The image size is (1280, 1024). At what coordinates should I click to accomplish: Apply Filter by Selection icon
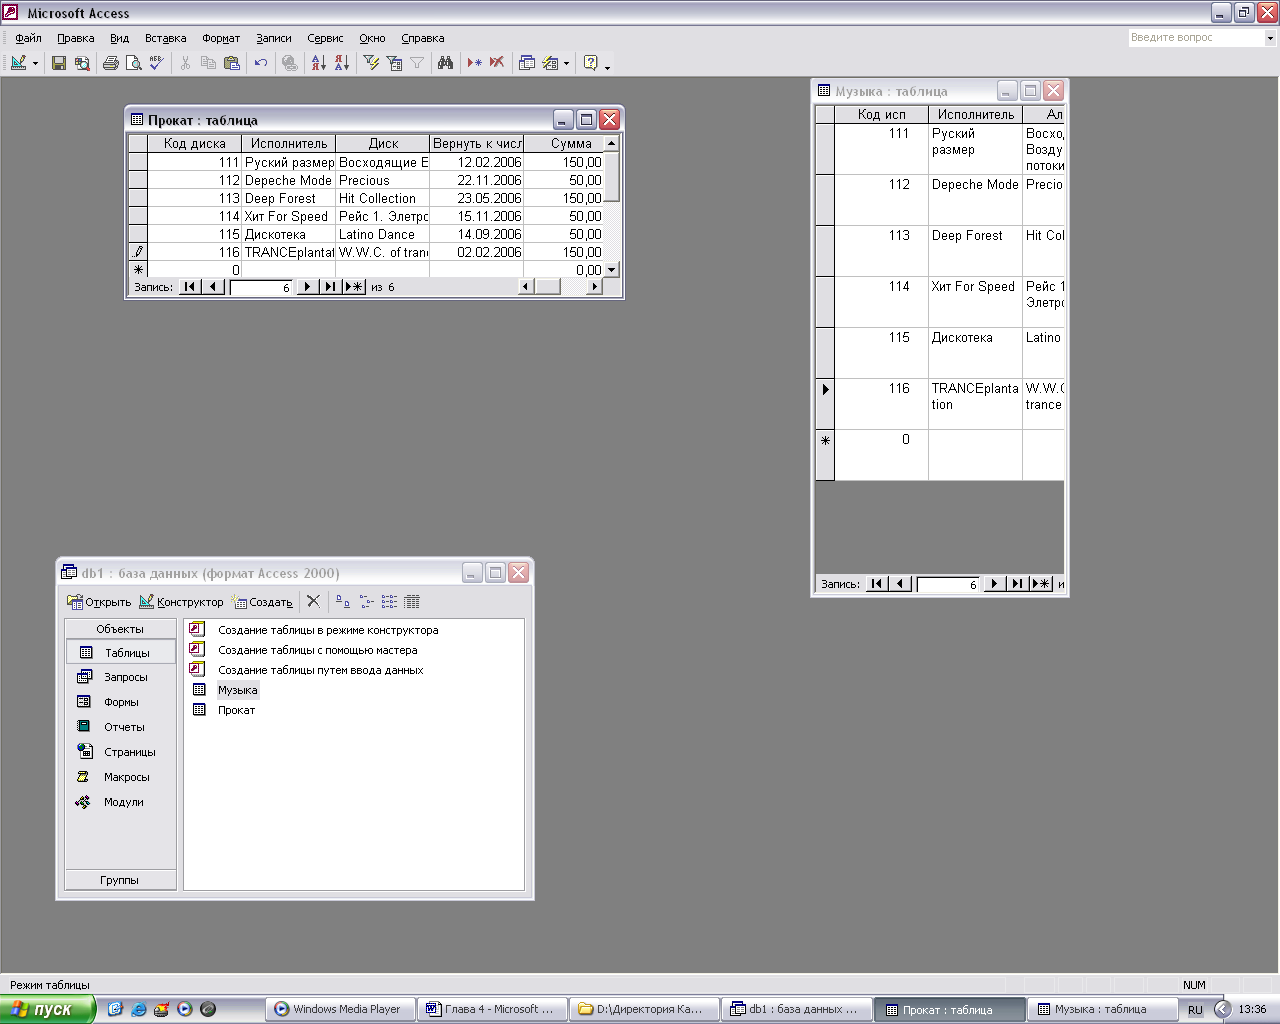tap(371, 63)
